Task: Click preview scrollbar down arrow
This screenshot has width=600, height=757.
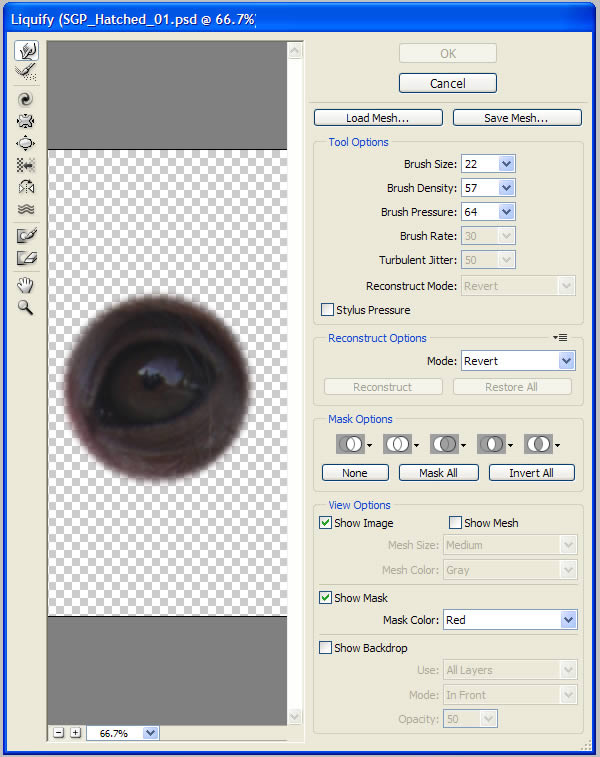Action: tap(295, 716)
